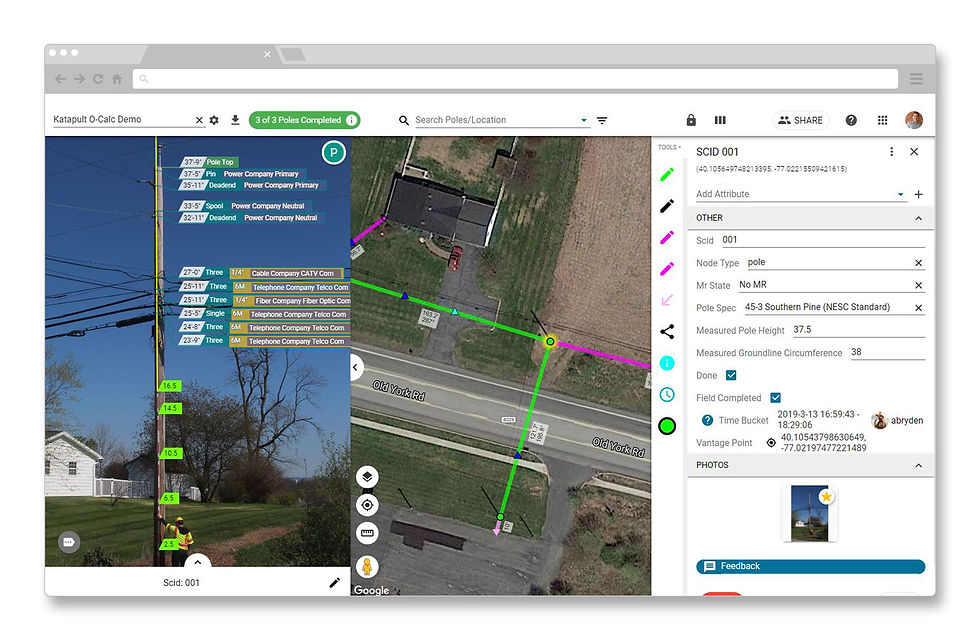Click the locate position target button
Screen dimensions: 980x644
point(368,505)
